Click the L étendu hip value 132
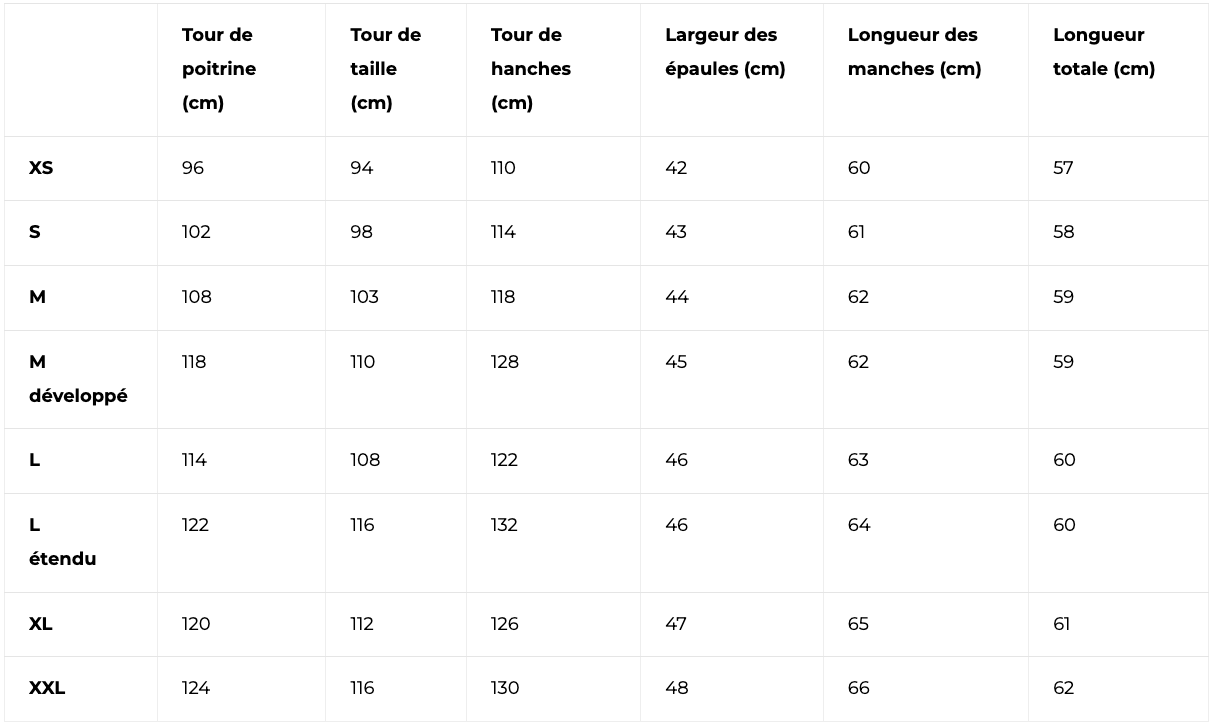Screen dimensions: 1214x726 coord(504,525)
